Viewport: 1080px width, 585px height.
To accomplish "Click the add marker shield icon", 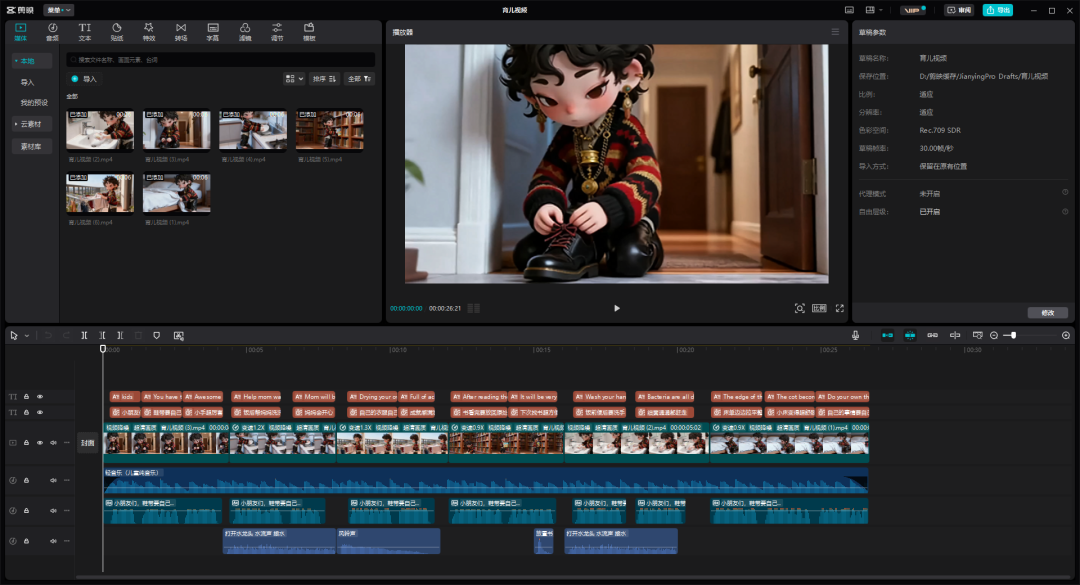I will [157, 336].
